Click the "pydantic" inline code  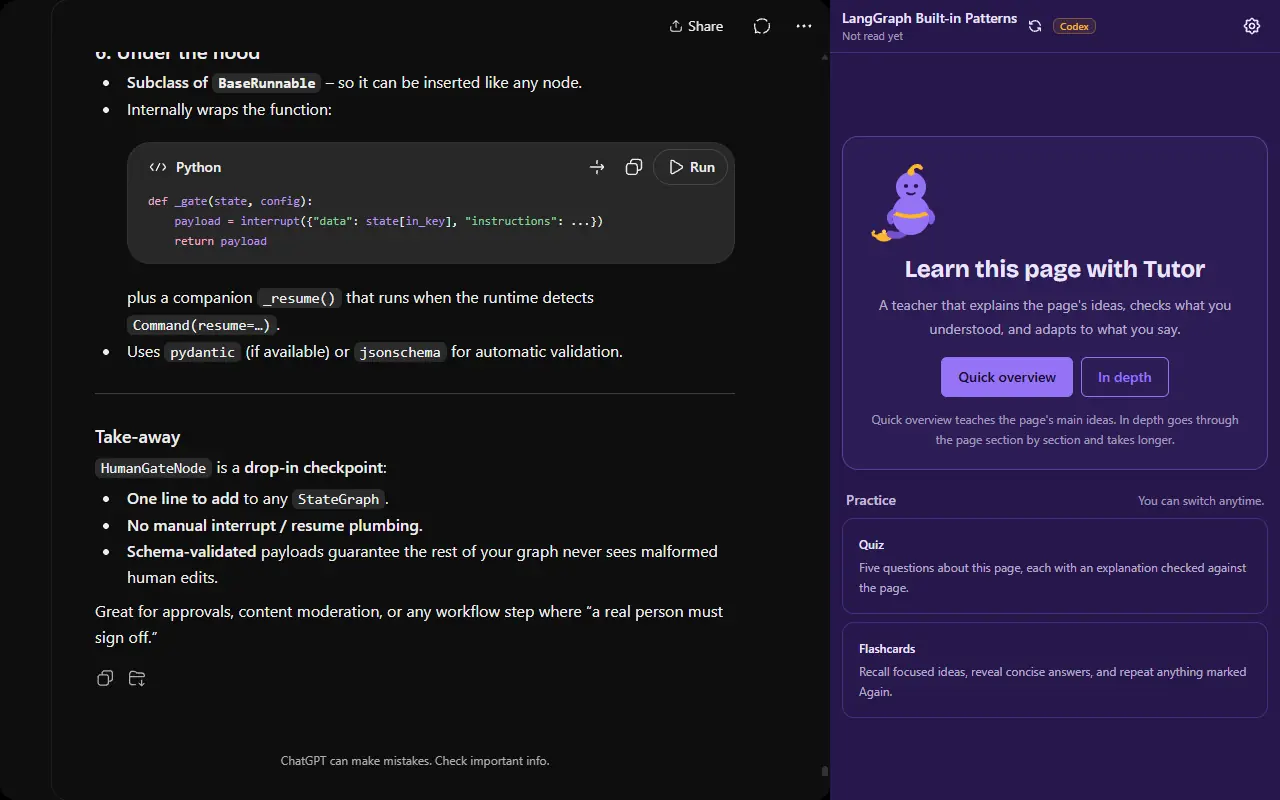[x=202, y=352]
